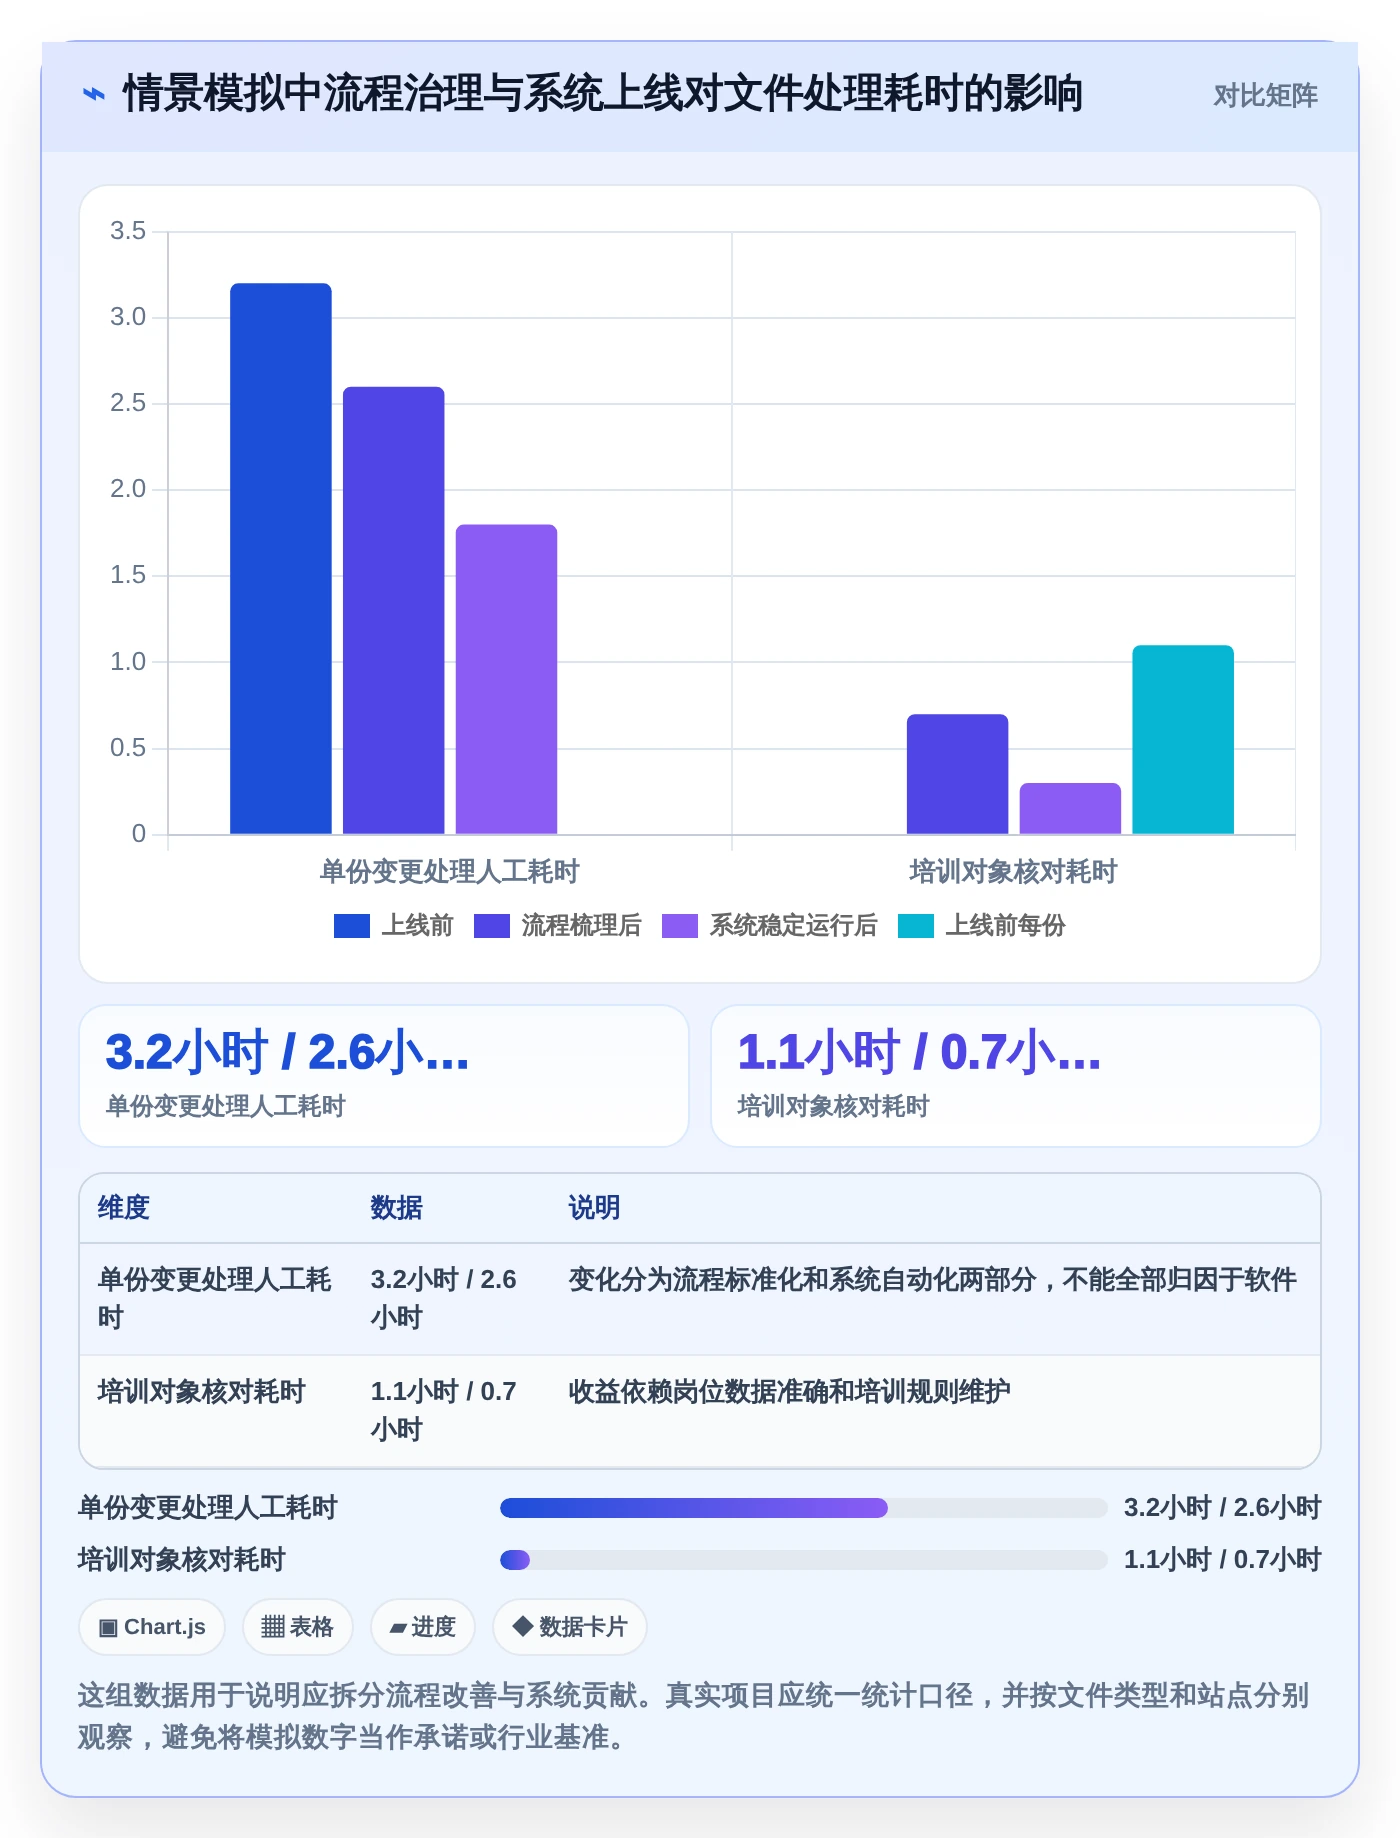1400x1838 pixels.
Task: Click the 说明 column header
Action: coord(595,1208)
